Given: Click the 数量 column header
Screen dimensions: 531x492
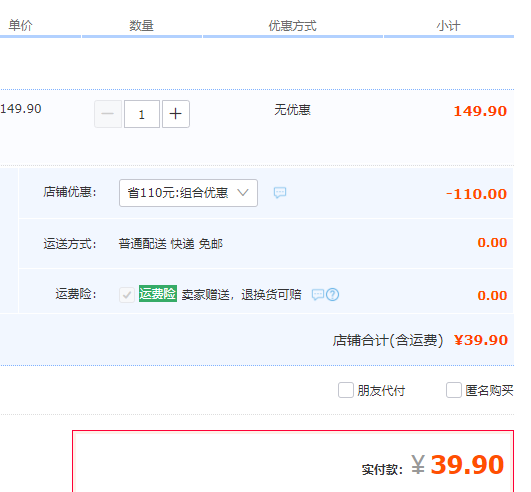Looking at the screenshot, I should [x=142, y=26].
